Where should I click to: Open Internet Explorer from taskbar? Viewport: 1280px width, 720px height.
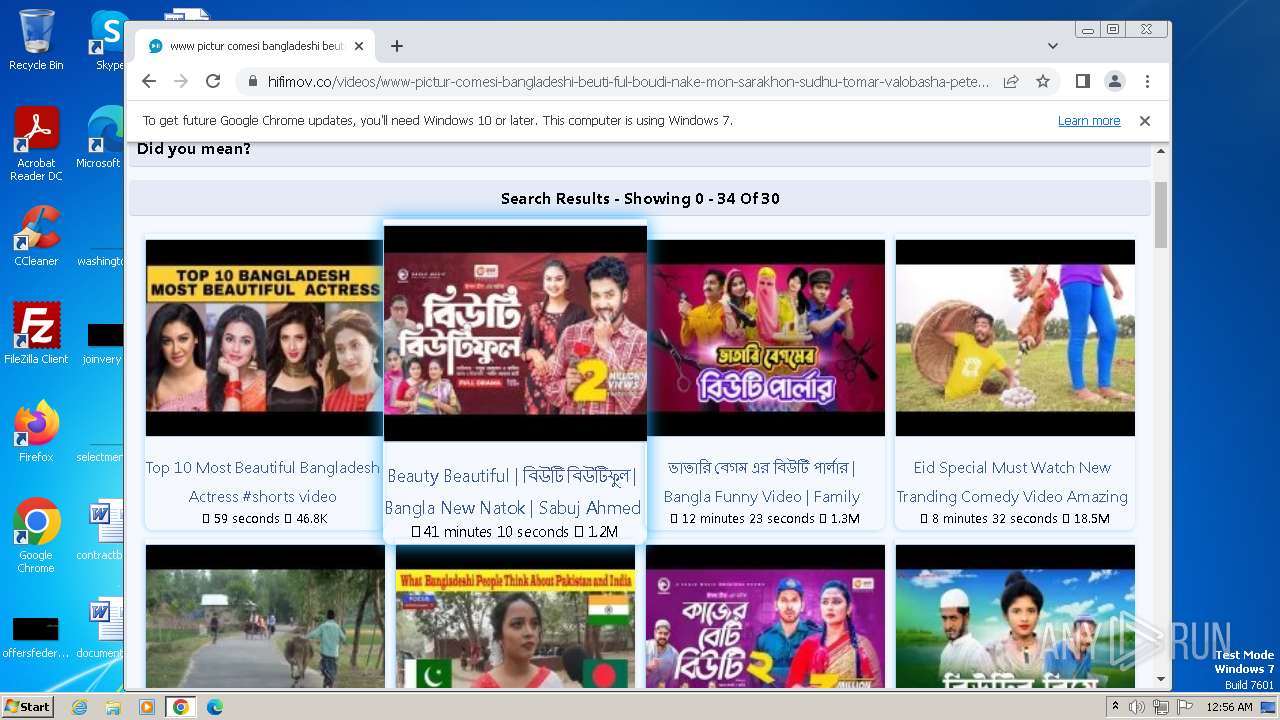[80, 707]
